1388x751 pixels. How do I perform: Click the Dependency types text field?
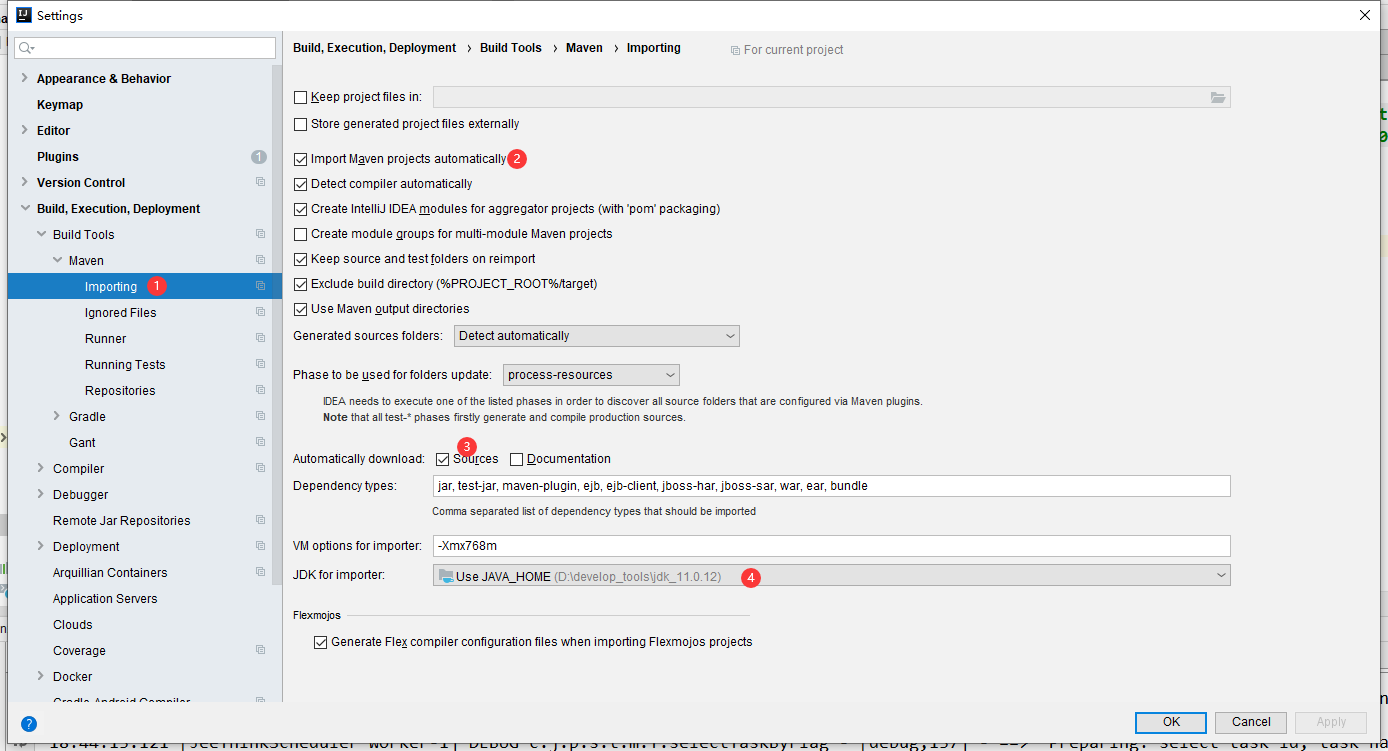pyautogui.click(x=831, y=486)
